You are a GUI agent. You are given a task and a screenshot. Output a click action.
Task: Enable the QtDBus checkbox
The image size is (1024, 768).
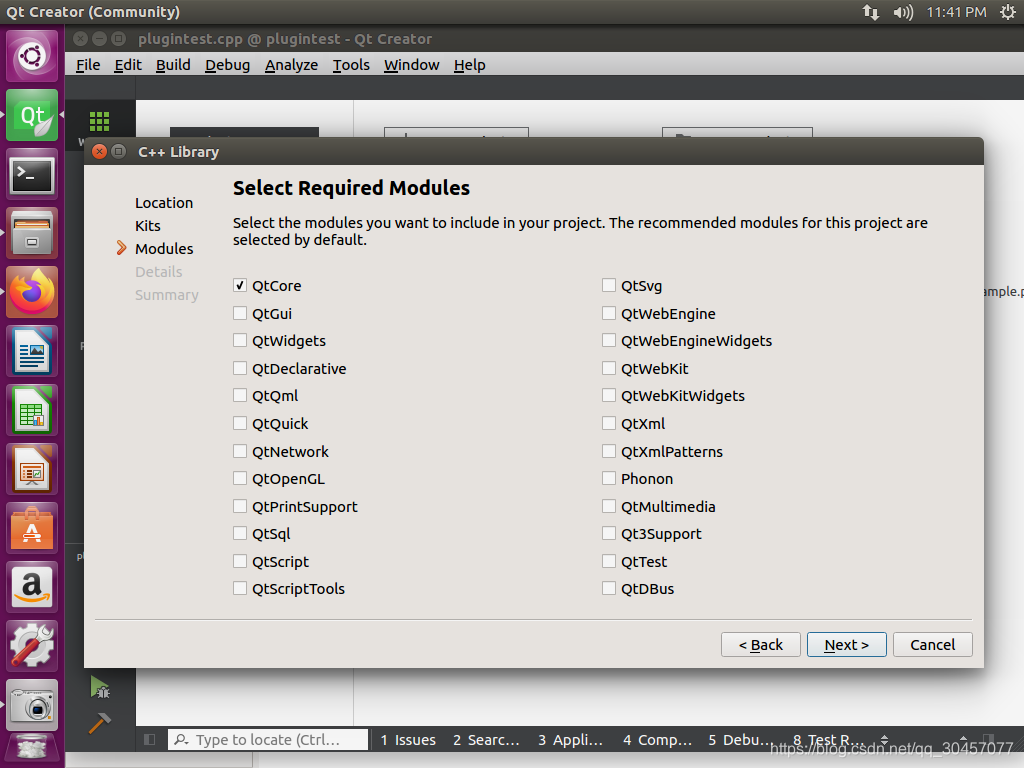609,588
